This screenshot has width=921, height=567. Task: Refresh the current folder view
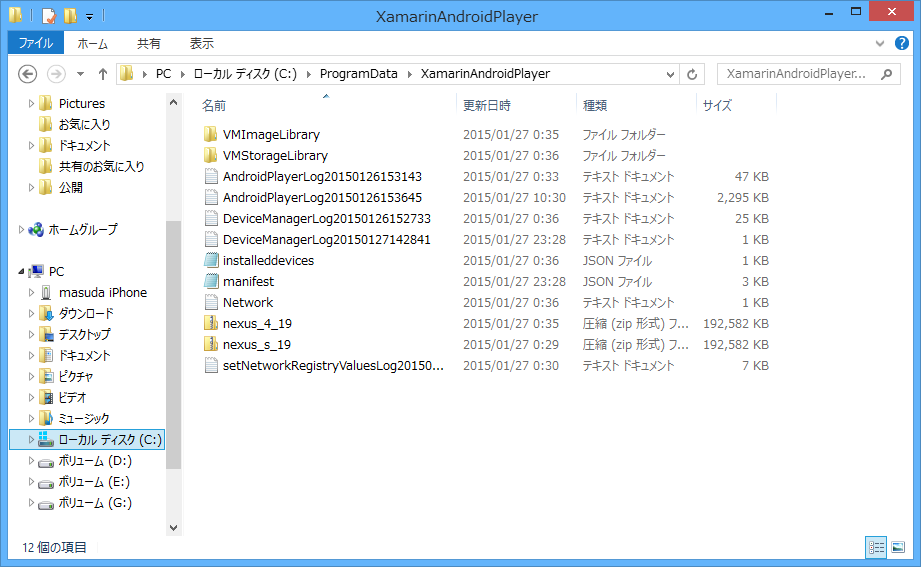point(692,74)
